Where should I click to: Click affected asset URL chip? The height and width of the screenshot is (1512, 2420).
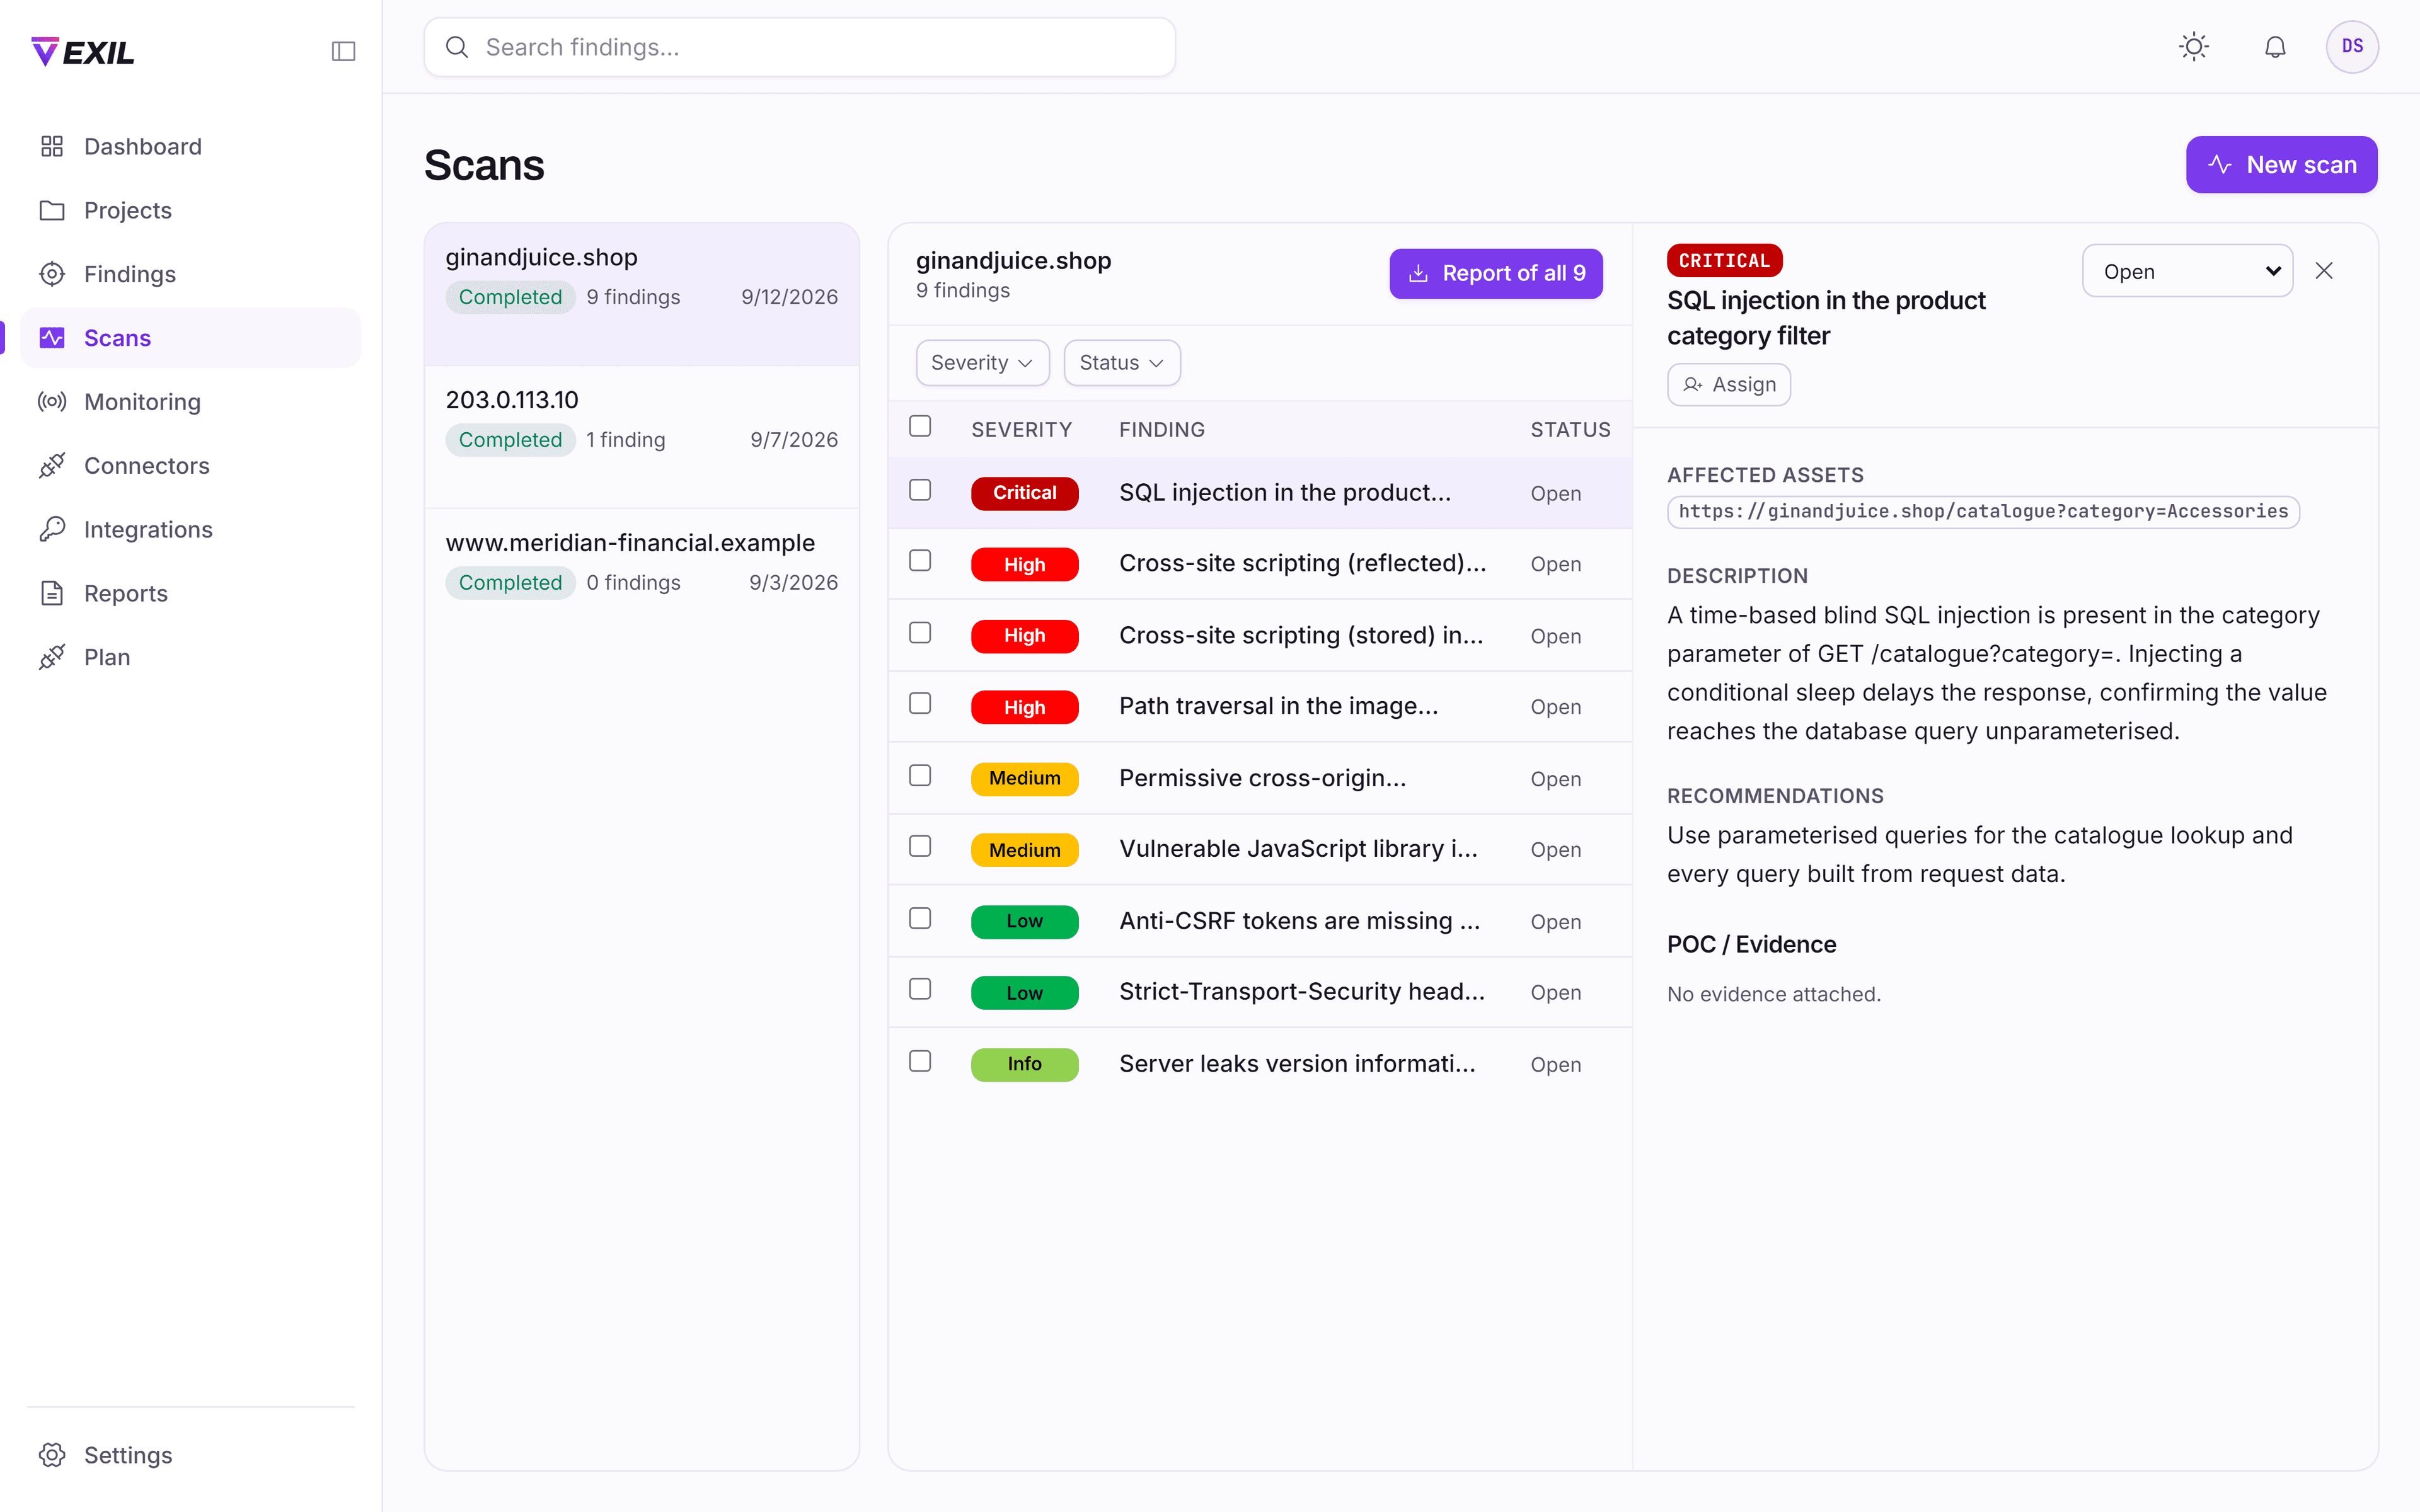pos(1983,512)
